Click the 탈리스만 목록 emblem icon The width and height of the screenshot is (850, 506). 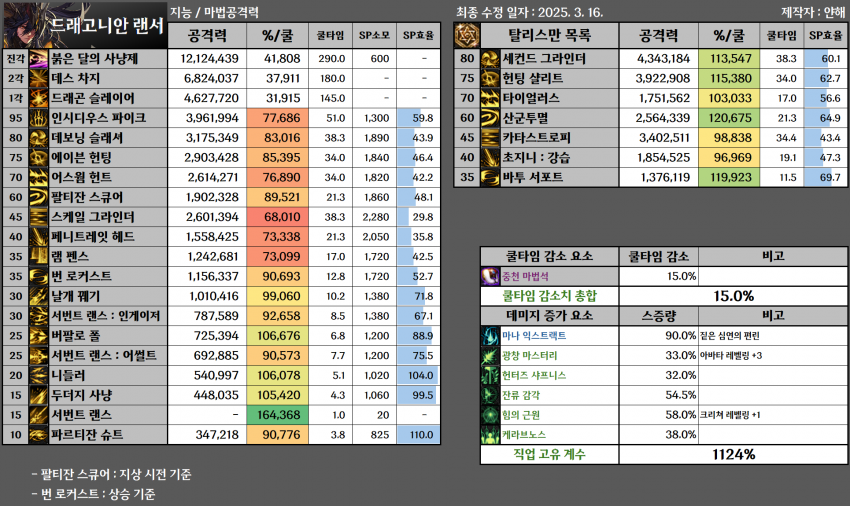coord(466,36)
